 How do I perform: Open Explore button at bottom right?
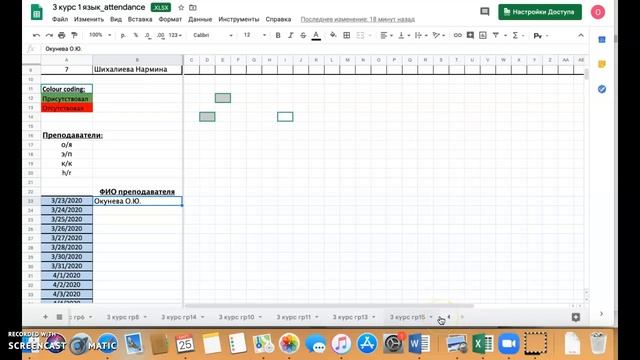(x=576, y=317)
